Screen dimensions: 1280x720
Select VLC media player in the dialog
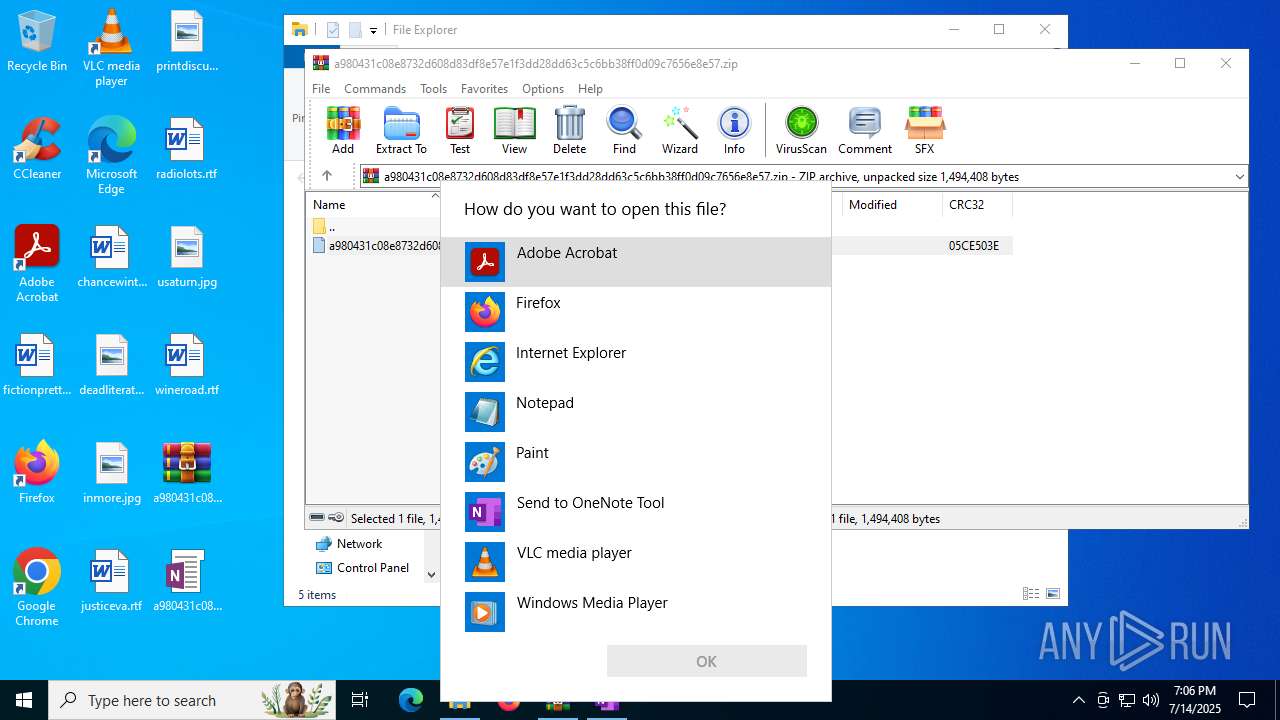click(x=636, y=562)
